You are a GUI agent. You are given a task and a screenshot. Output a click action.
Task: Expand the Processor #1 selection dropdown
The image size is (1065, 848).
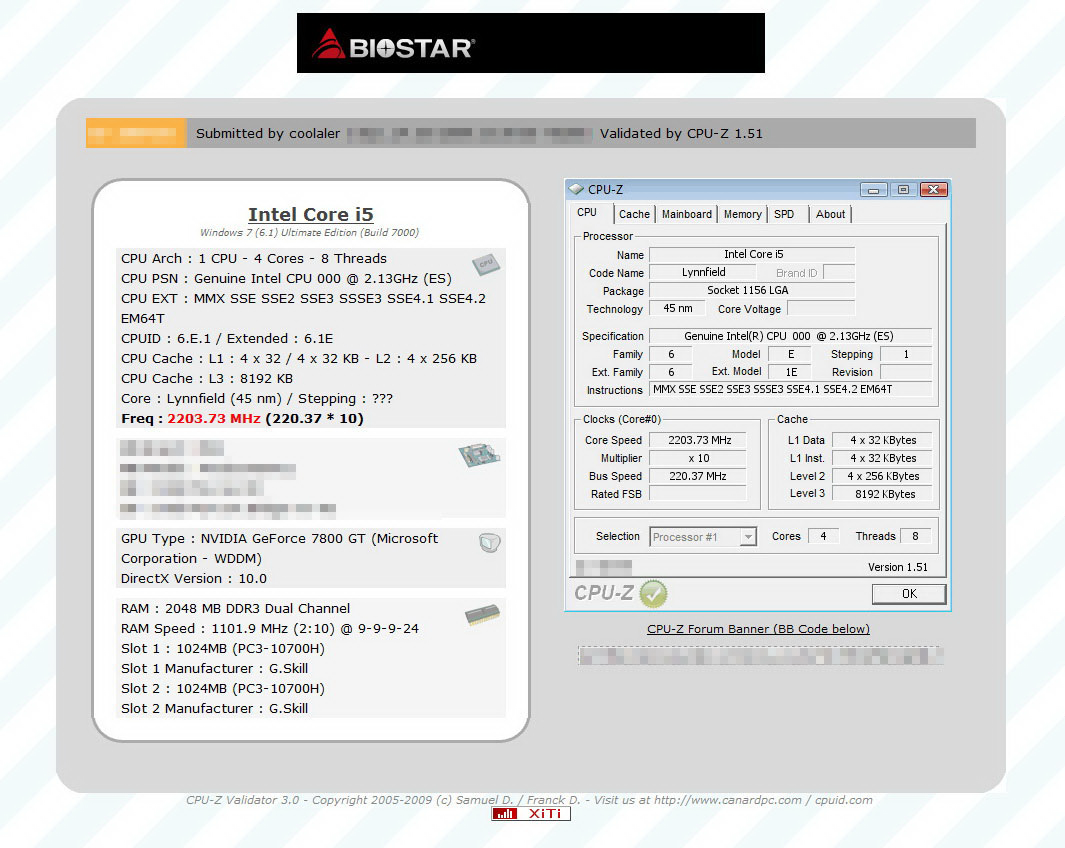coord(747,537)
